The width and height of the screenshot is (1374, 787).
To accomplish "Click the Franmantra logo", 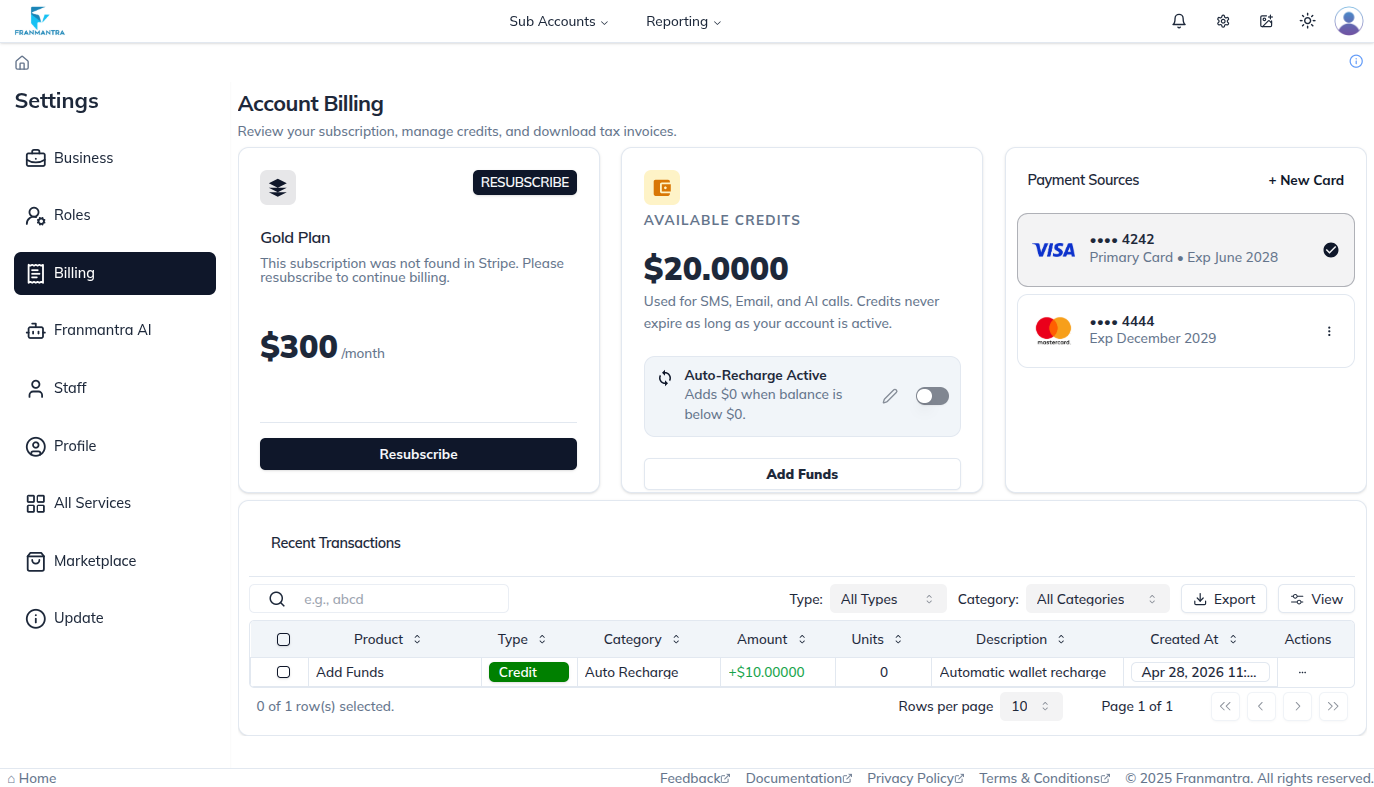I will [40, 21].
